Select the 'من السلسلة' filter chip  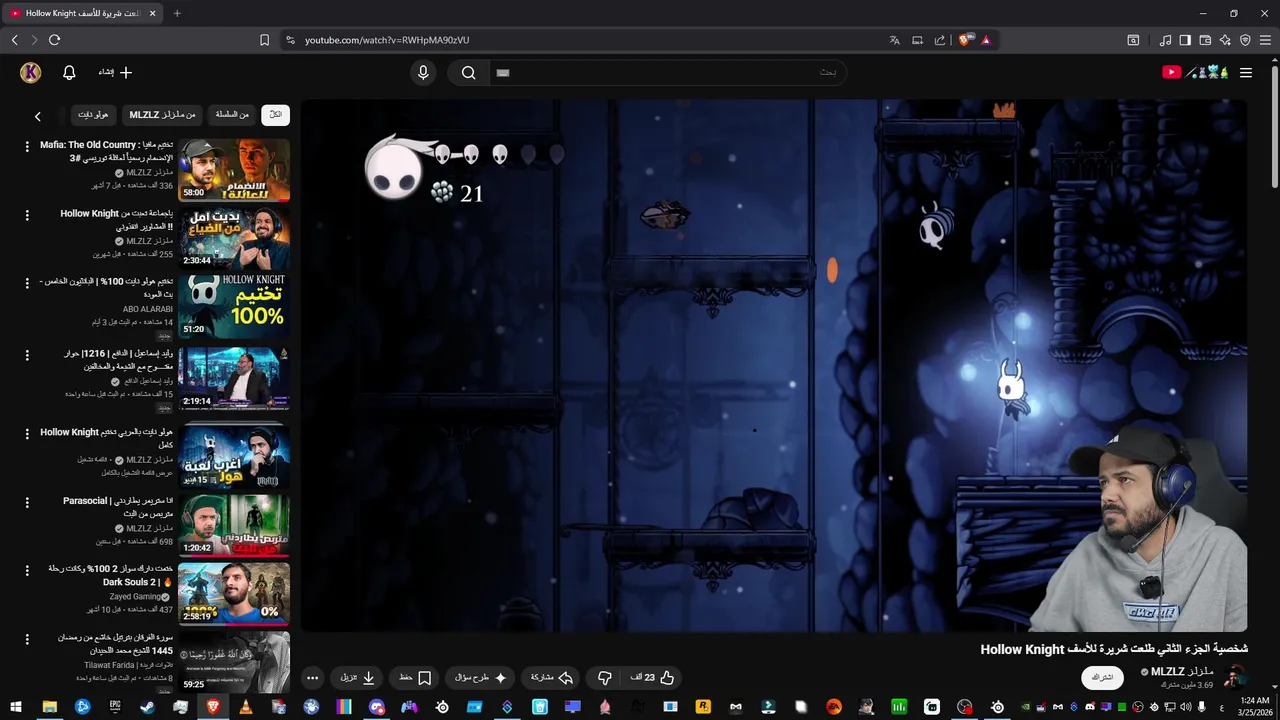[232, 115]
